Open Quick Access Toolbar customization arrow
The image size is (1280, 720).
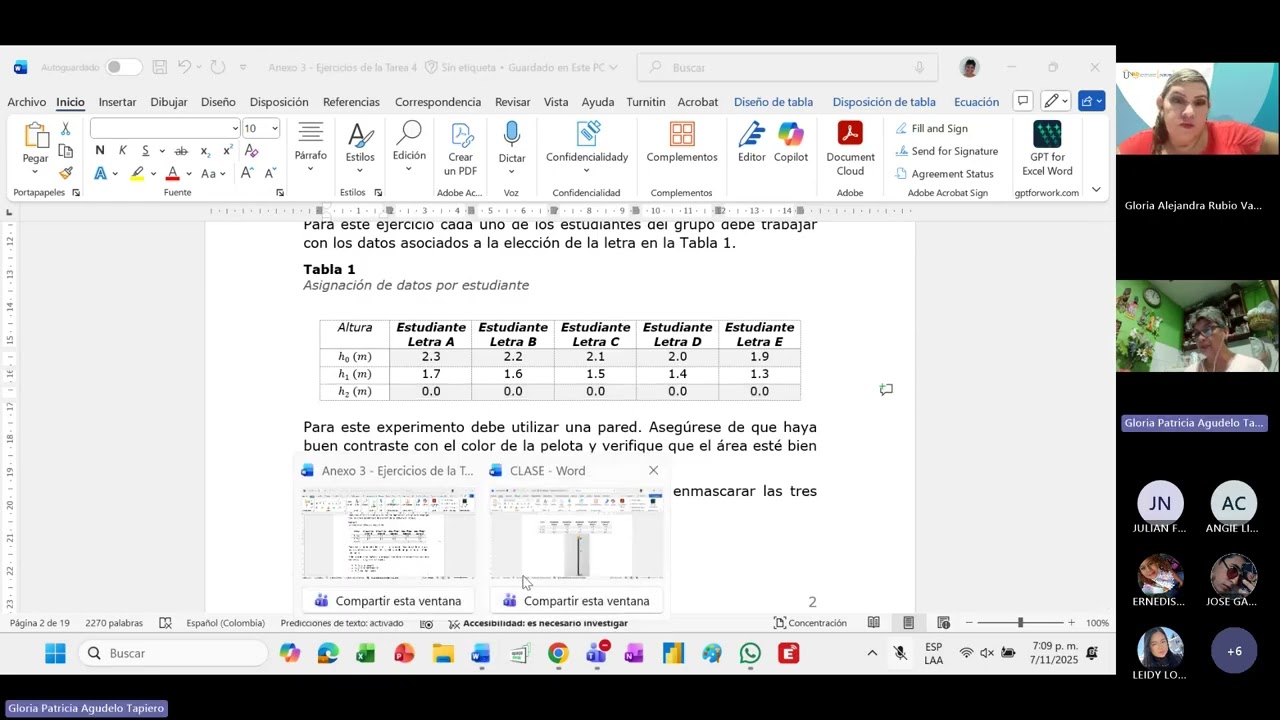[243, 67]
